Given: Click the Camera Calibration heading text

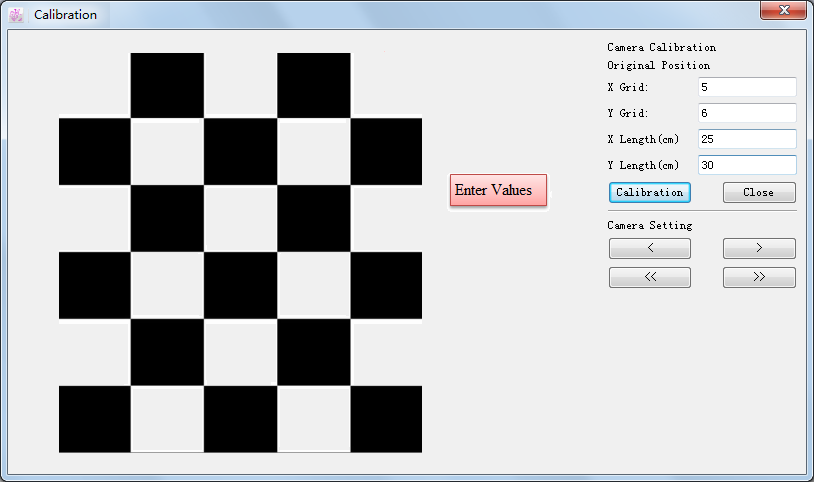Looking at the screenshot, I should tap(661, 47).
